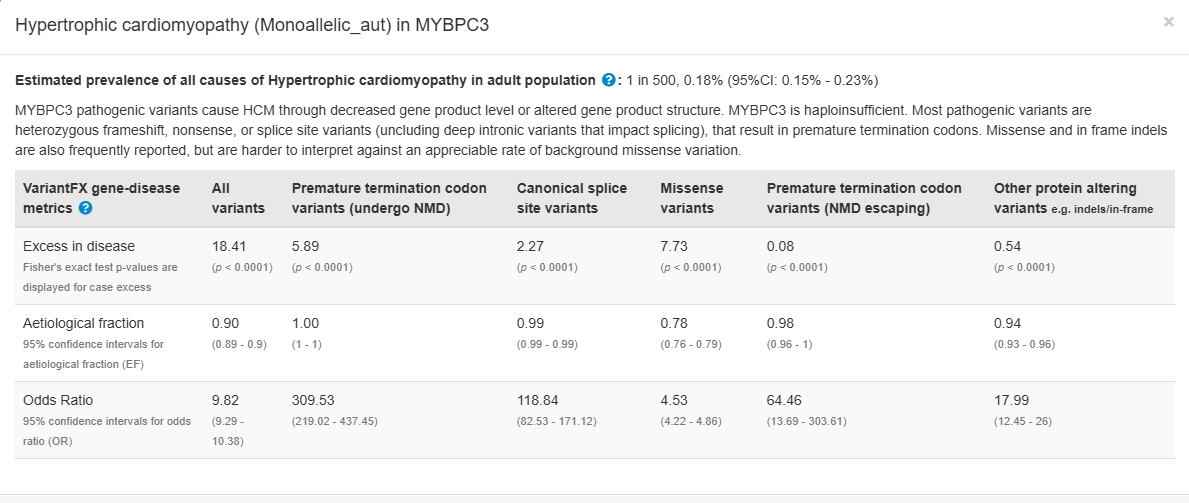Click the Premature termination codon (undergo NMD) header
This screenshot has width=1189, height=503.
389,198
